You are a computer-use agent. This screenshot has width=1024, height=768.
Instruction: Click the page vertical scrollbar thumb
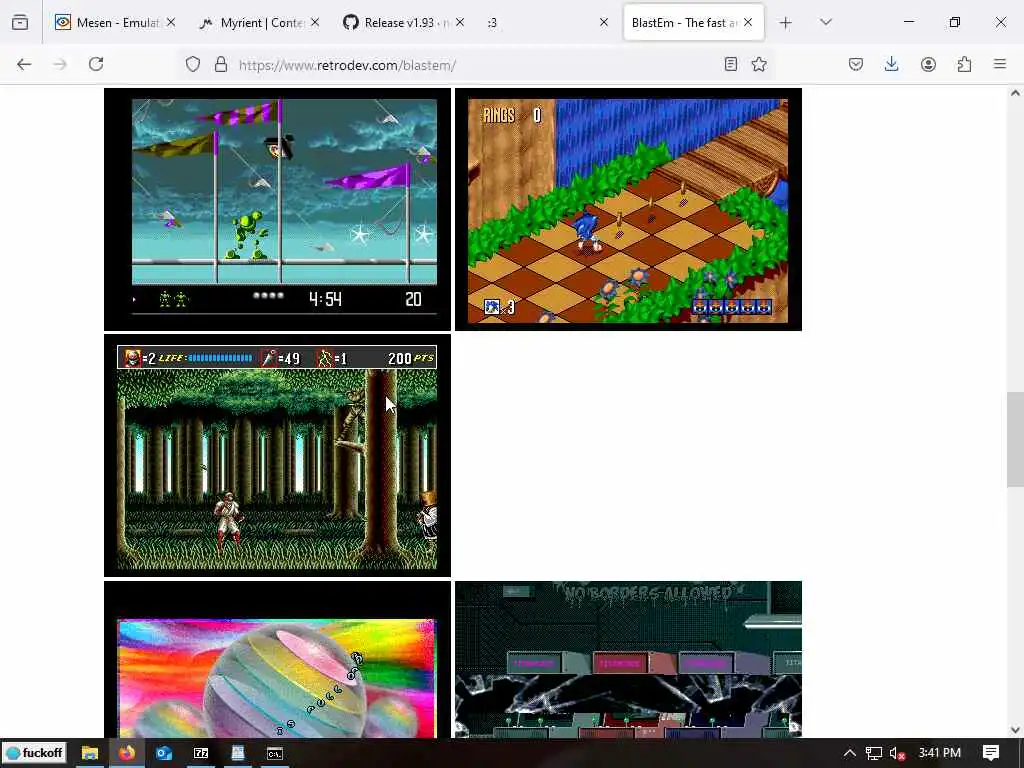click(x=1015, y=439)
